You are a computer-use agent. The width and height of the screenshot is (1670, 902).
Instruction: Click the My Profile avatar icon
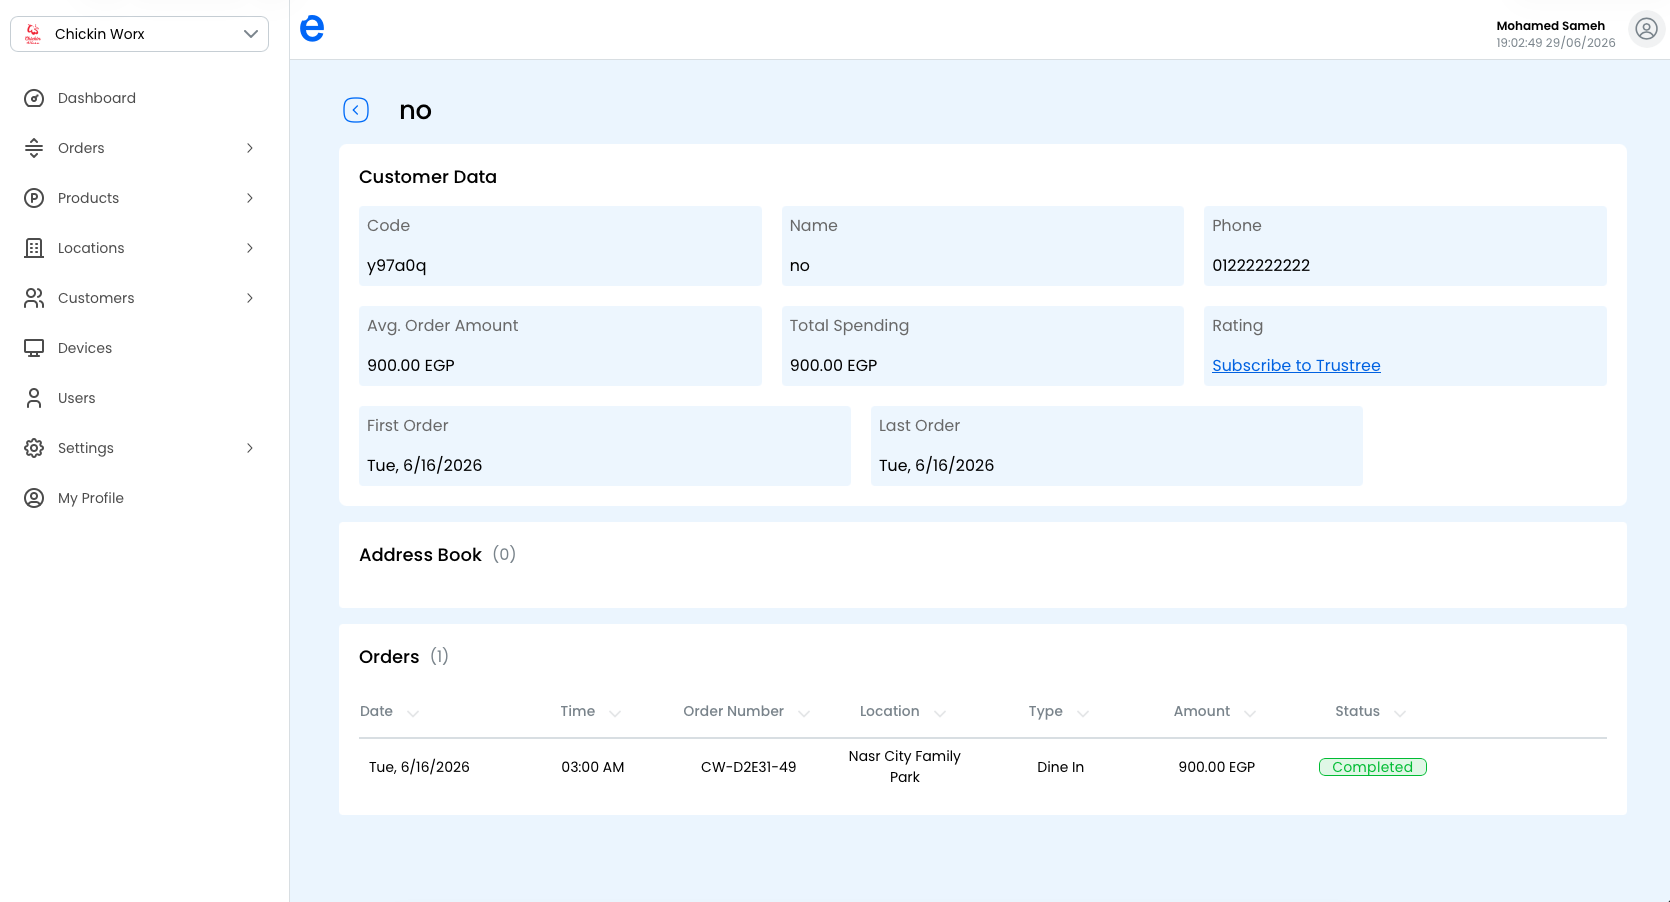pyautogui.click(x=34, y=498)
